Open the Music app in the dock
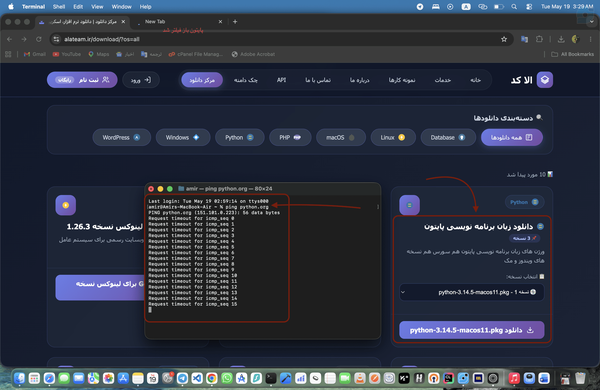This screenshot has width=600, height=390. tap(514, 378)
